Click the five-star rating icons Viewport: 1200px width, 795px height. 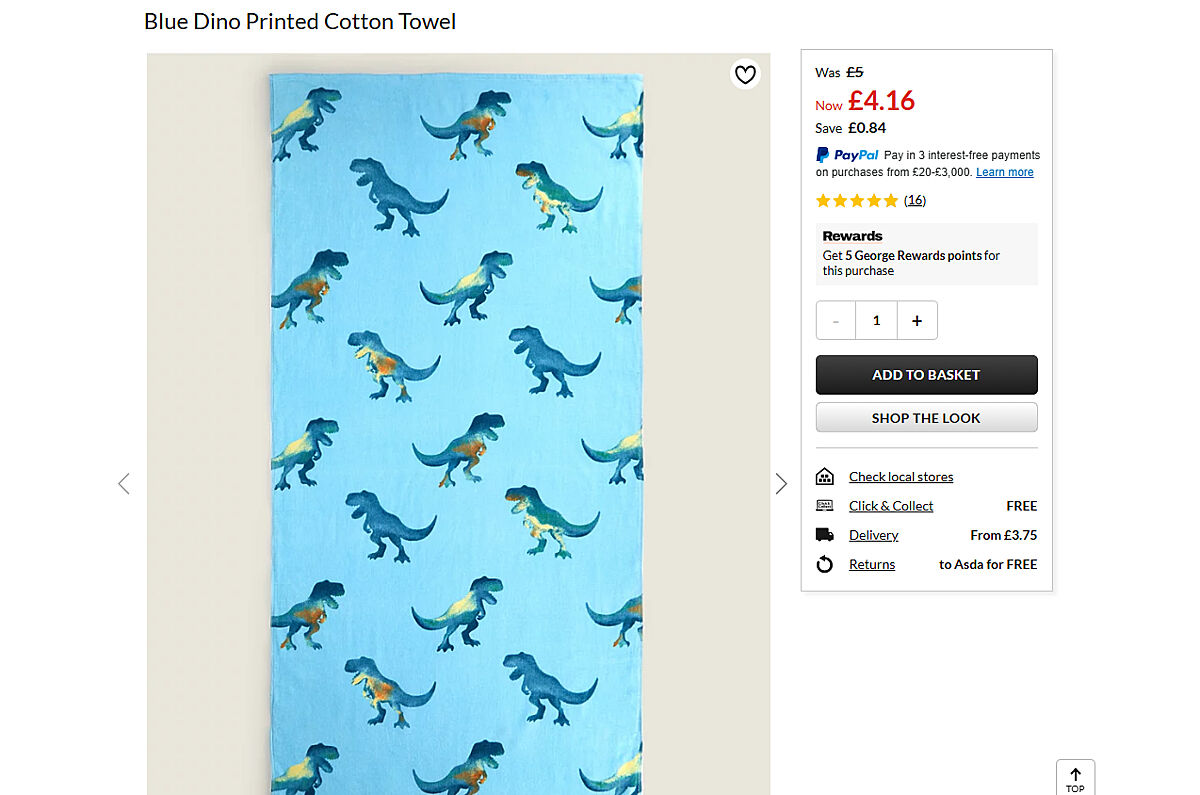(857, 201)
